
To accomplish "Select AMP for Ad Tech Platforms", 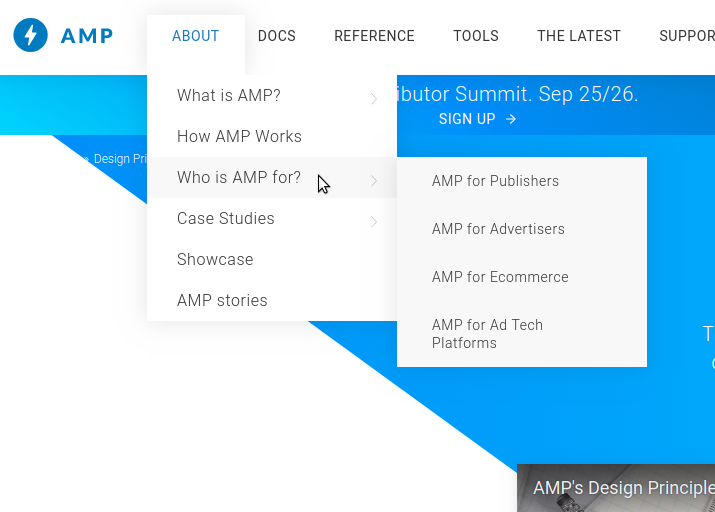I will [x=487, y=334].
